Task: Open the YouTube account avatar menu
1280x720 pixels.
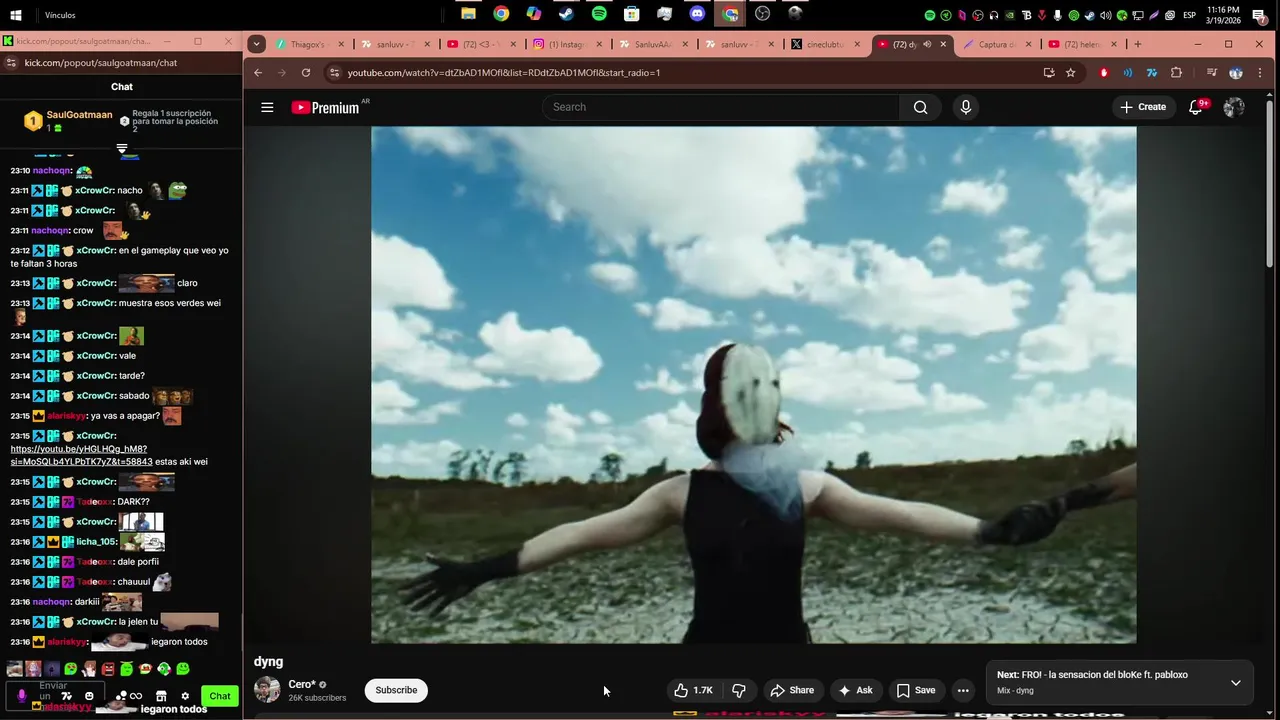Action: pos(1234,107)
